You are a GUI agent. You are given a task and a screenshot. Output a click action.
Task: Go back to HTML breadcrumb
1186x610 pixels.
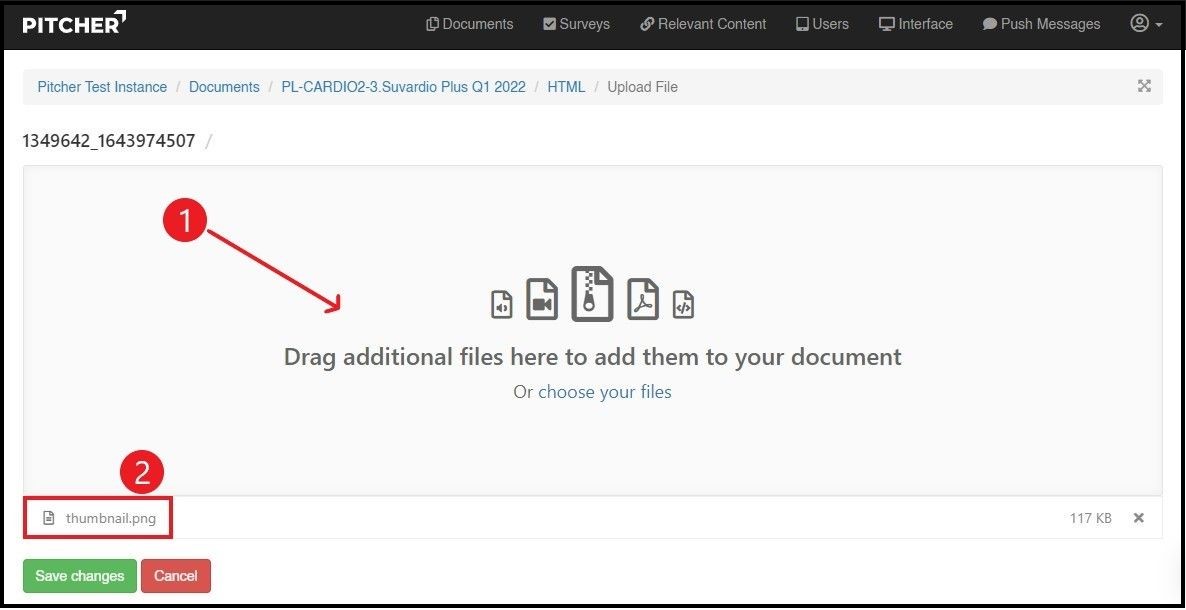(x=566, y=87)
